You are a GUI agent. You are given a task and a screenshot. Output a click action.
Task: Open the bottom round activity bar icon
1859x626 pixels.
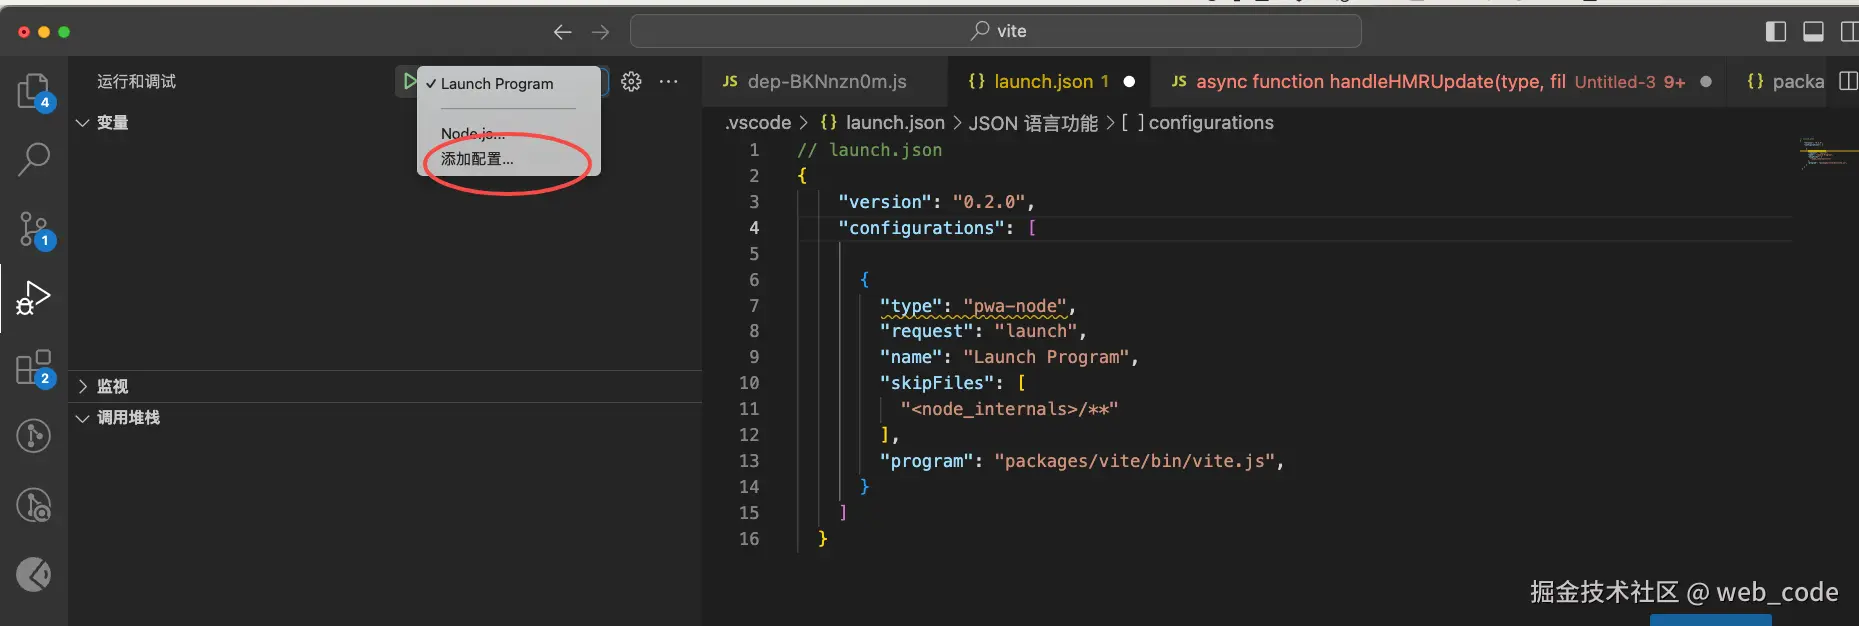pyautogui.click(x=34, y=574)
